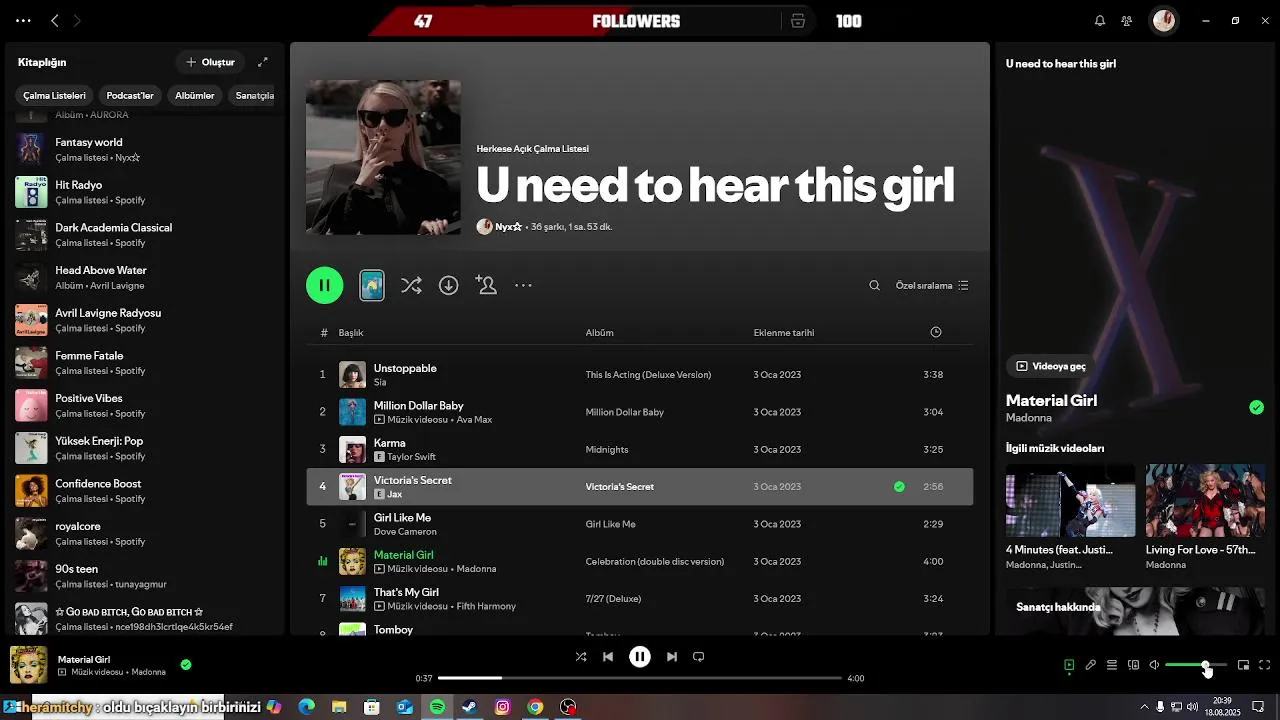Open the profile avatar menu
Image resolution: width=1280 pixels, height=720 pixels.
1164,20
